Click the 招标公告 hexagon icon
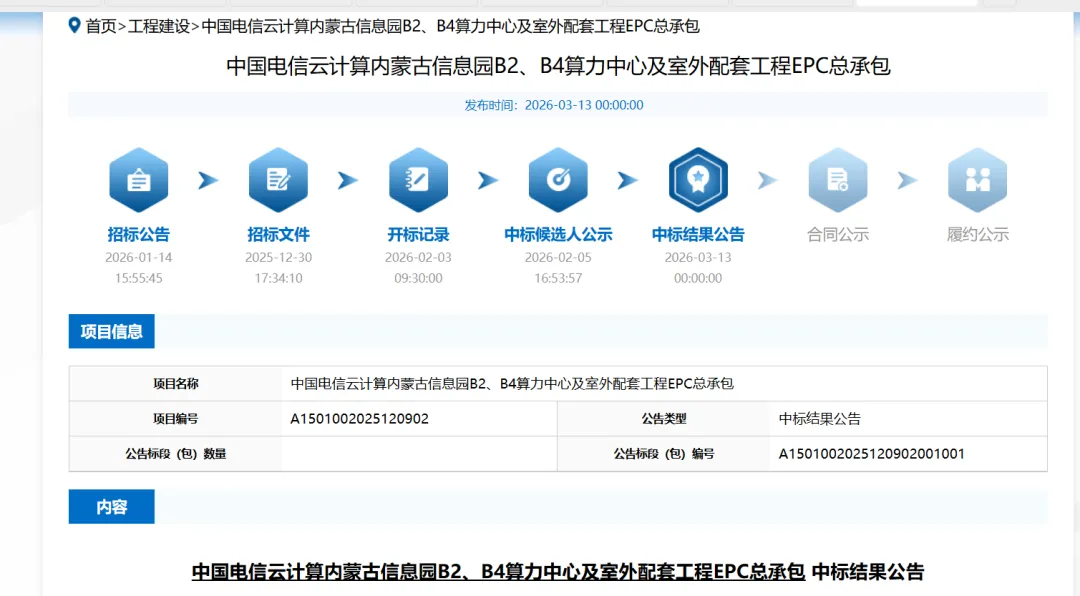Viewport: 1080px width, 596px height. coord(138,180)
